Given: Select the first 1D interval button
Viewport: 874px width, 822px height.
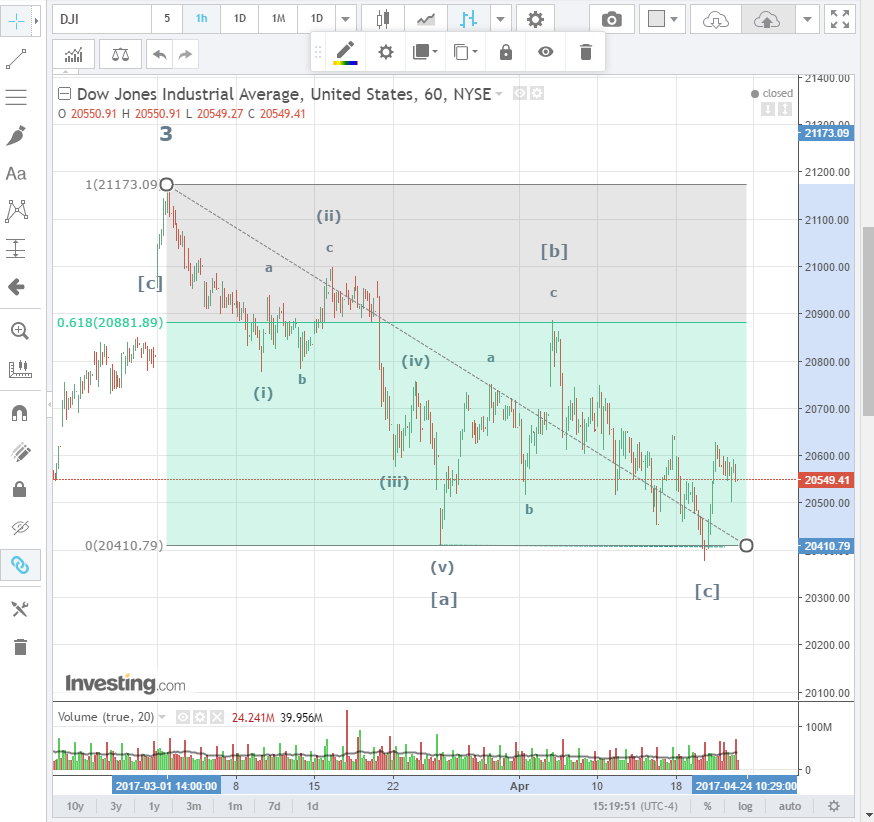Looking at the screenshot, I should click(240, 18).
